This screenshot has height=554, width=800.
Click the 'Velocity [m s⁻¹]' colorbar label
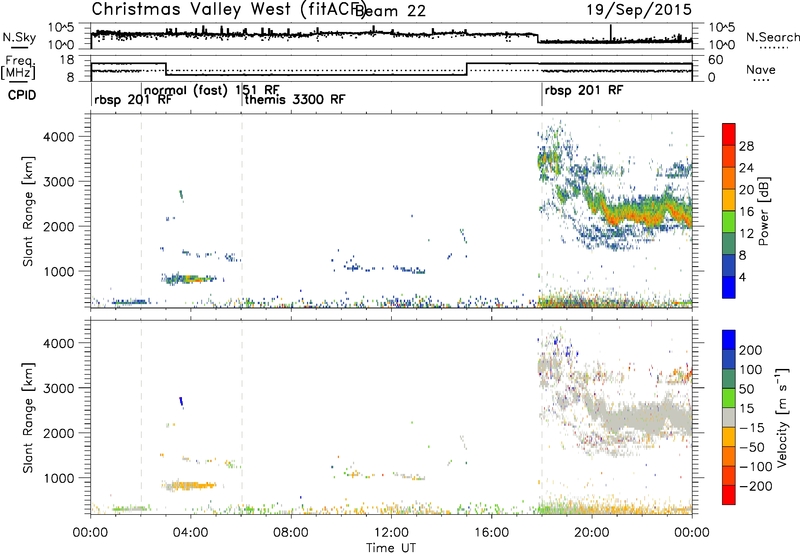(782, 417)
